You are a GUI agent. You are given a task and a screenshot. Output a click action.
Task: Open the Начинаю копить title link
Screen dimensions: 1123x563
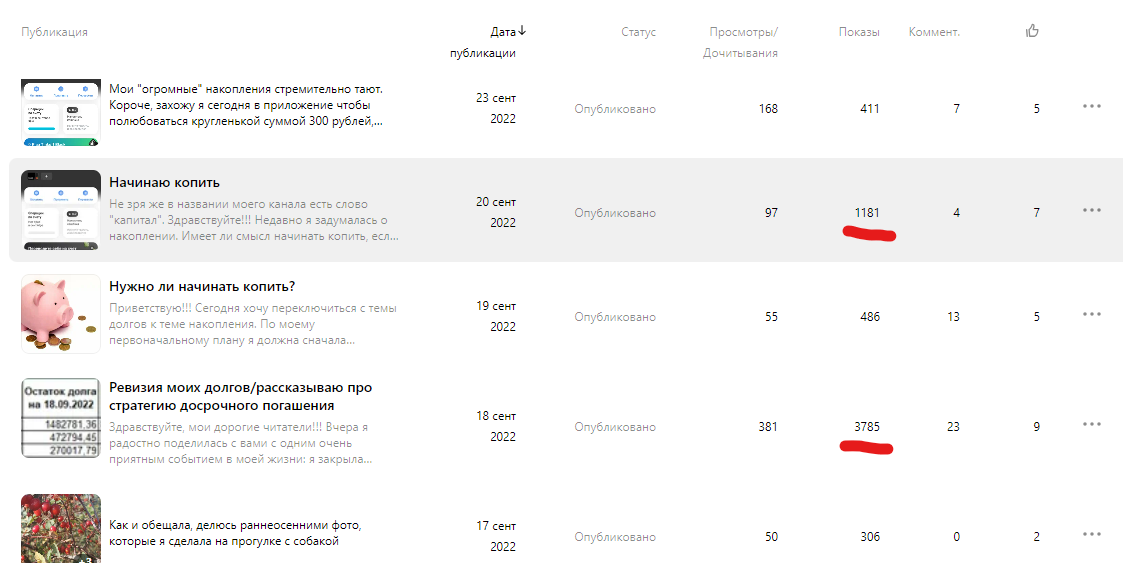pos(164,183)
